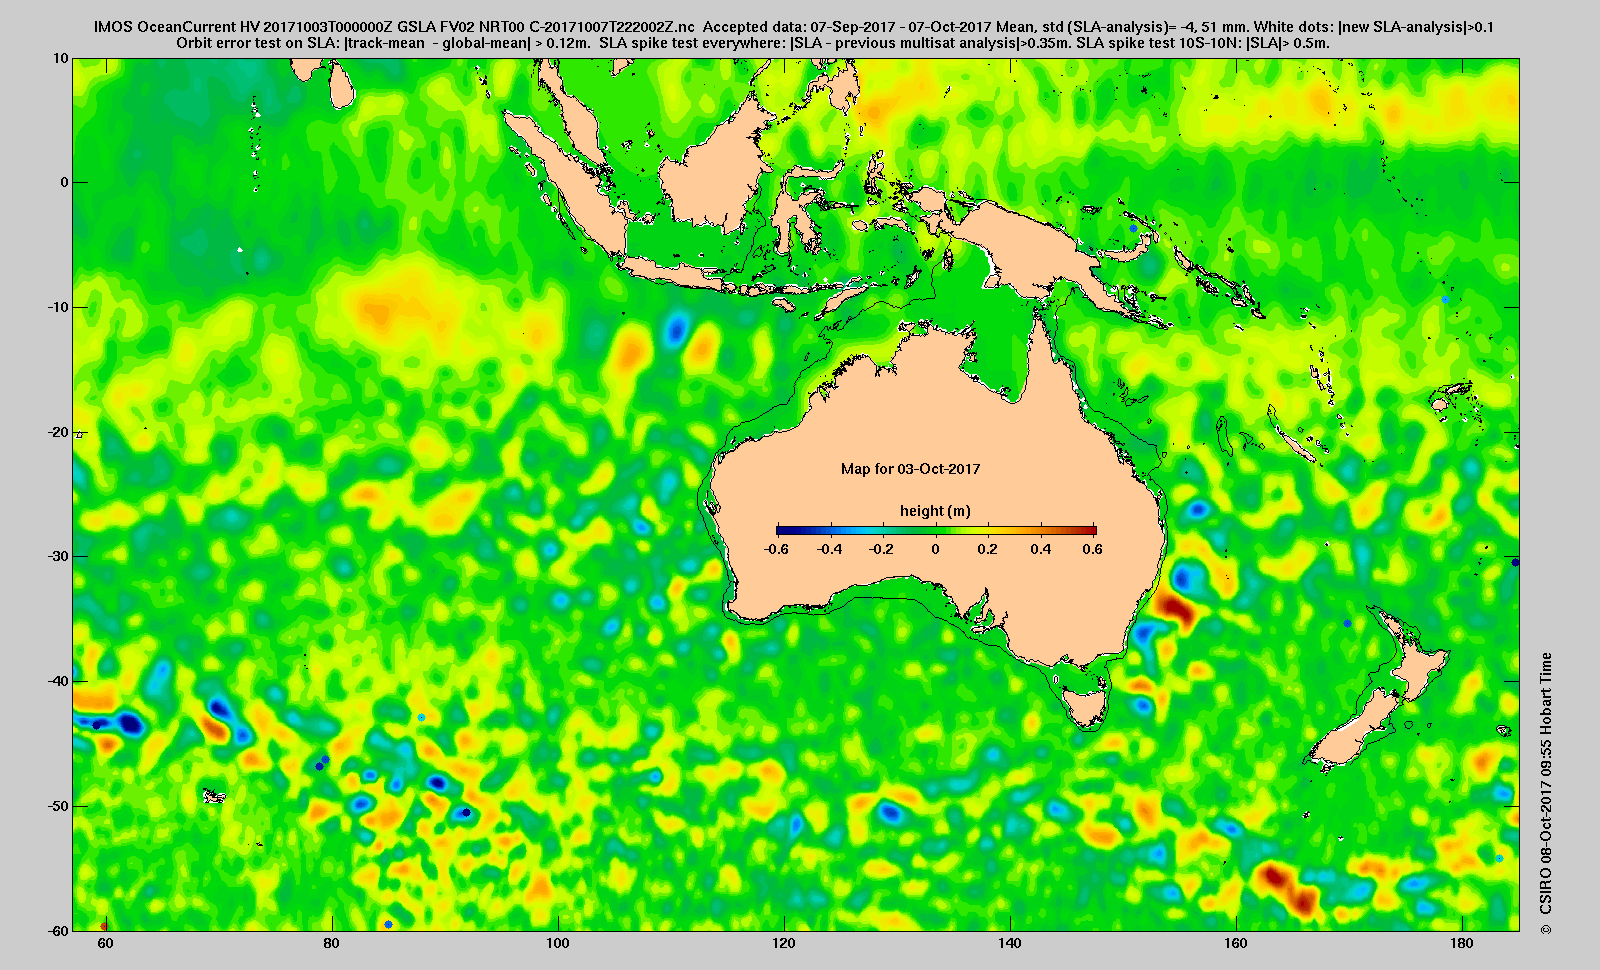Click the 'Map for 03-Oct-2017' label

(x=910, y=469)
